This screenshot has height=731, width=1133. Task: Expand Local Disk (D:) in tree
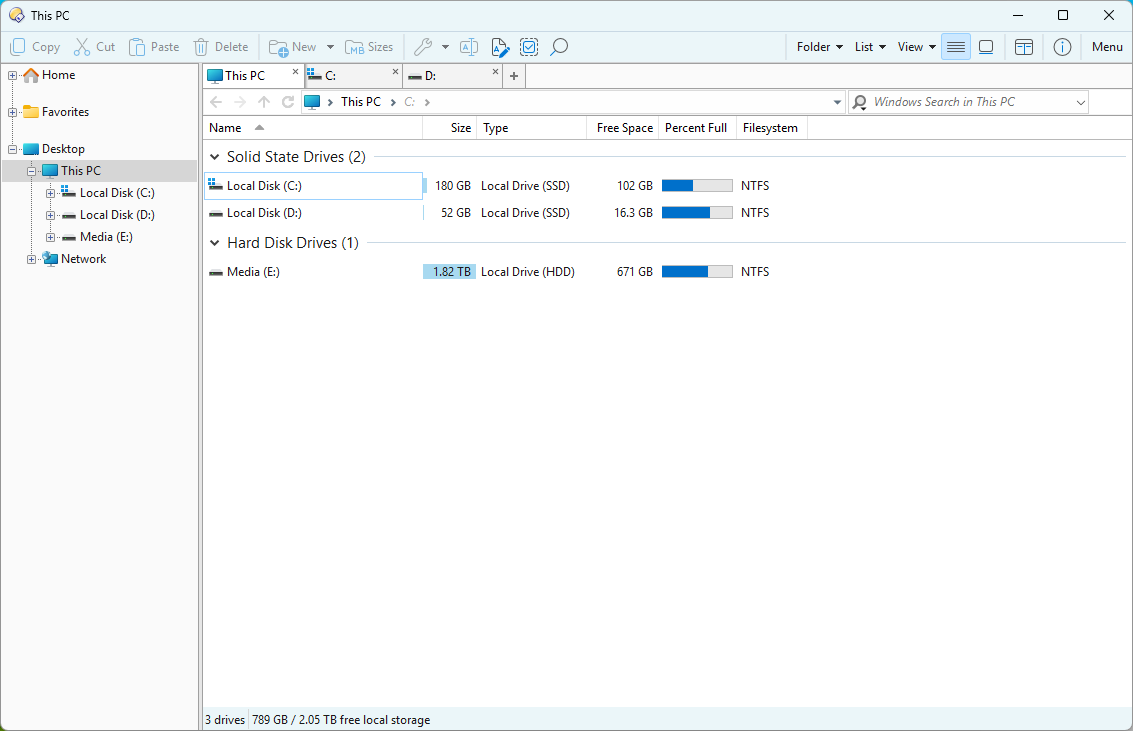click(50, 215)
